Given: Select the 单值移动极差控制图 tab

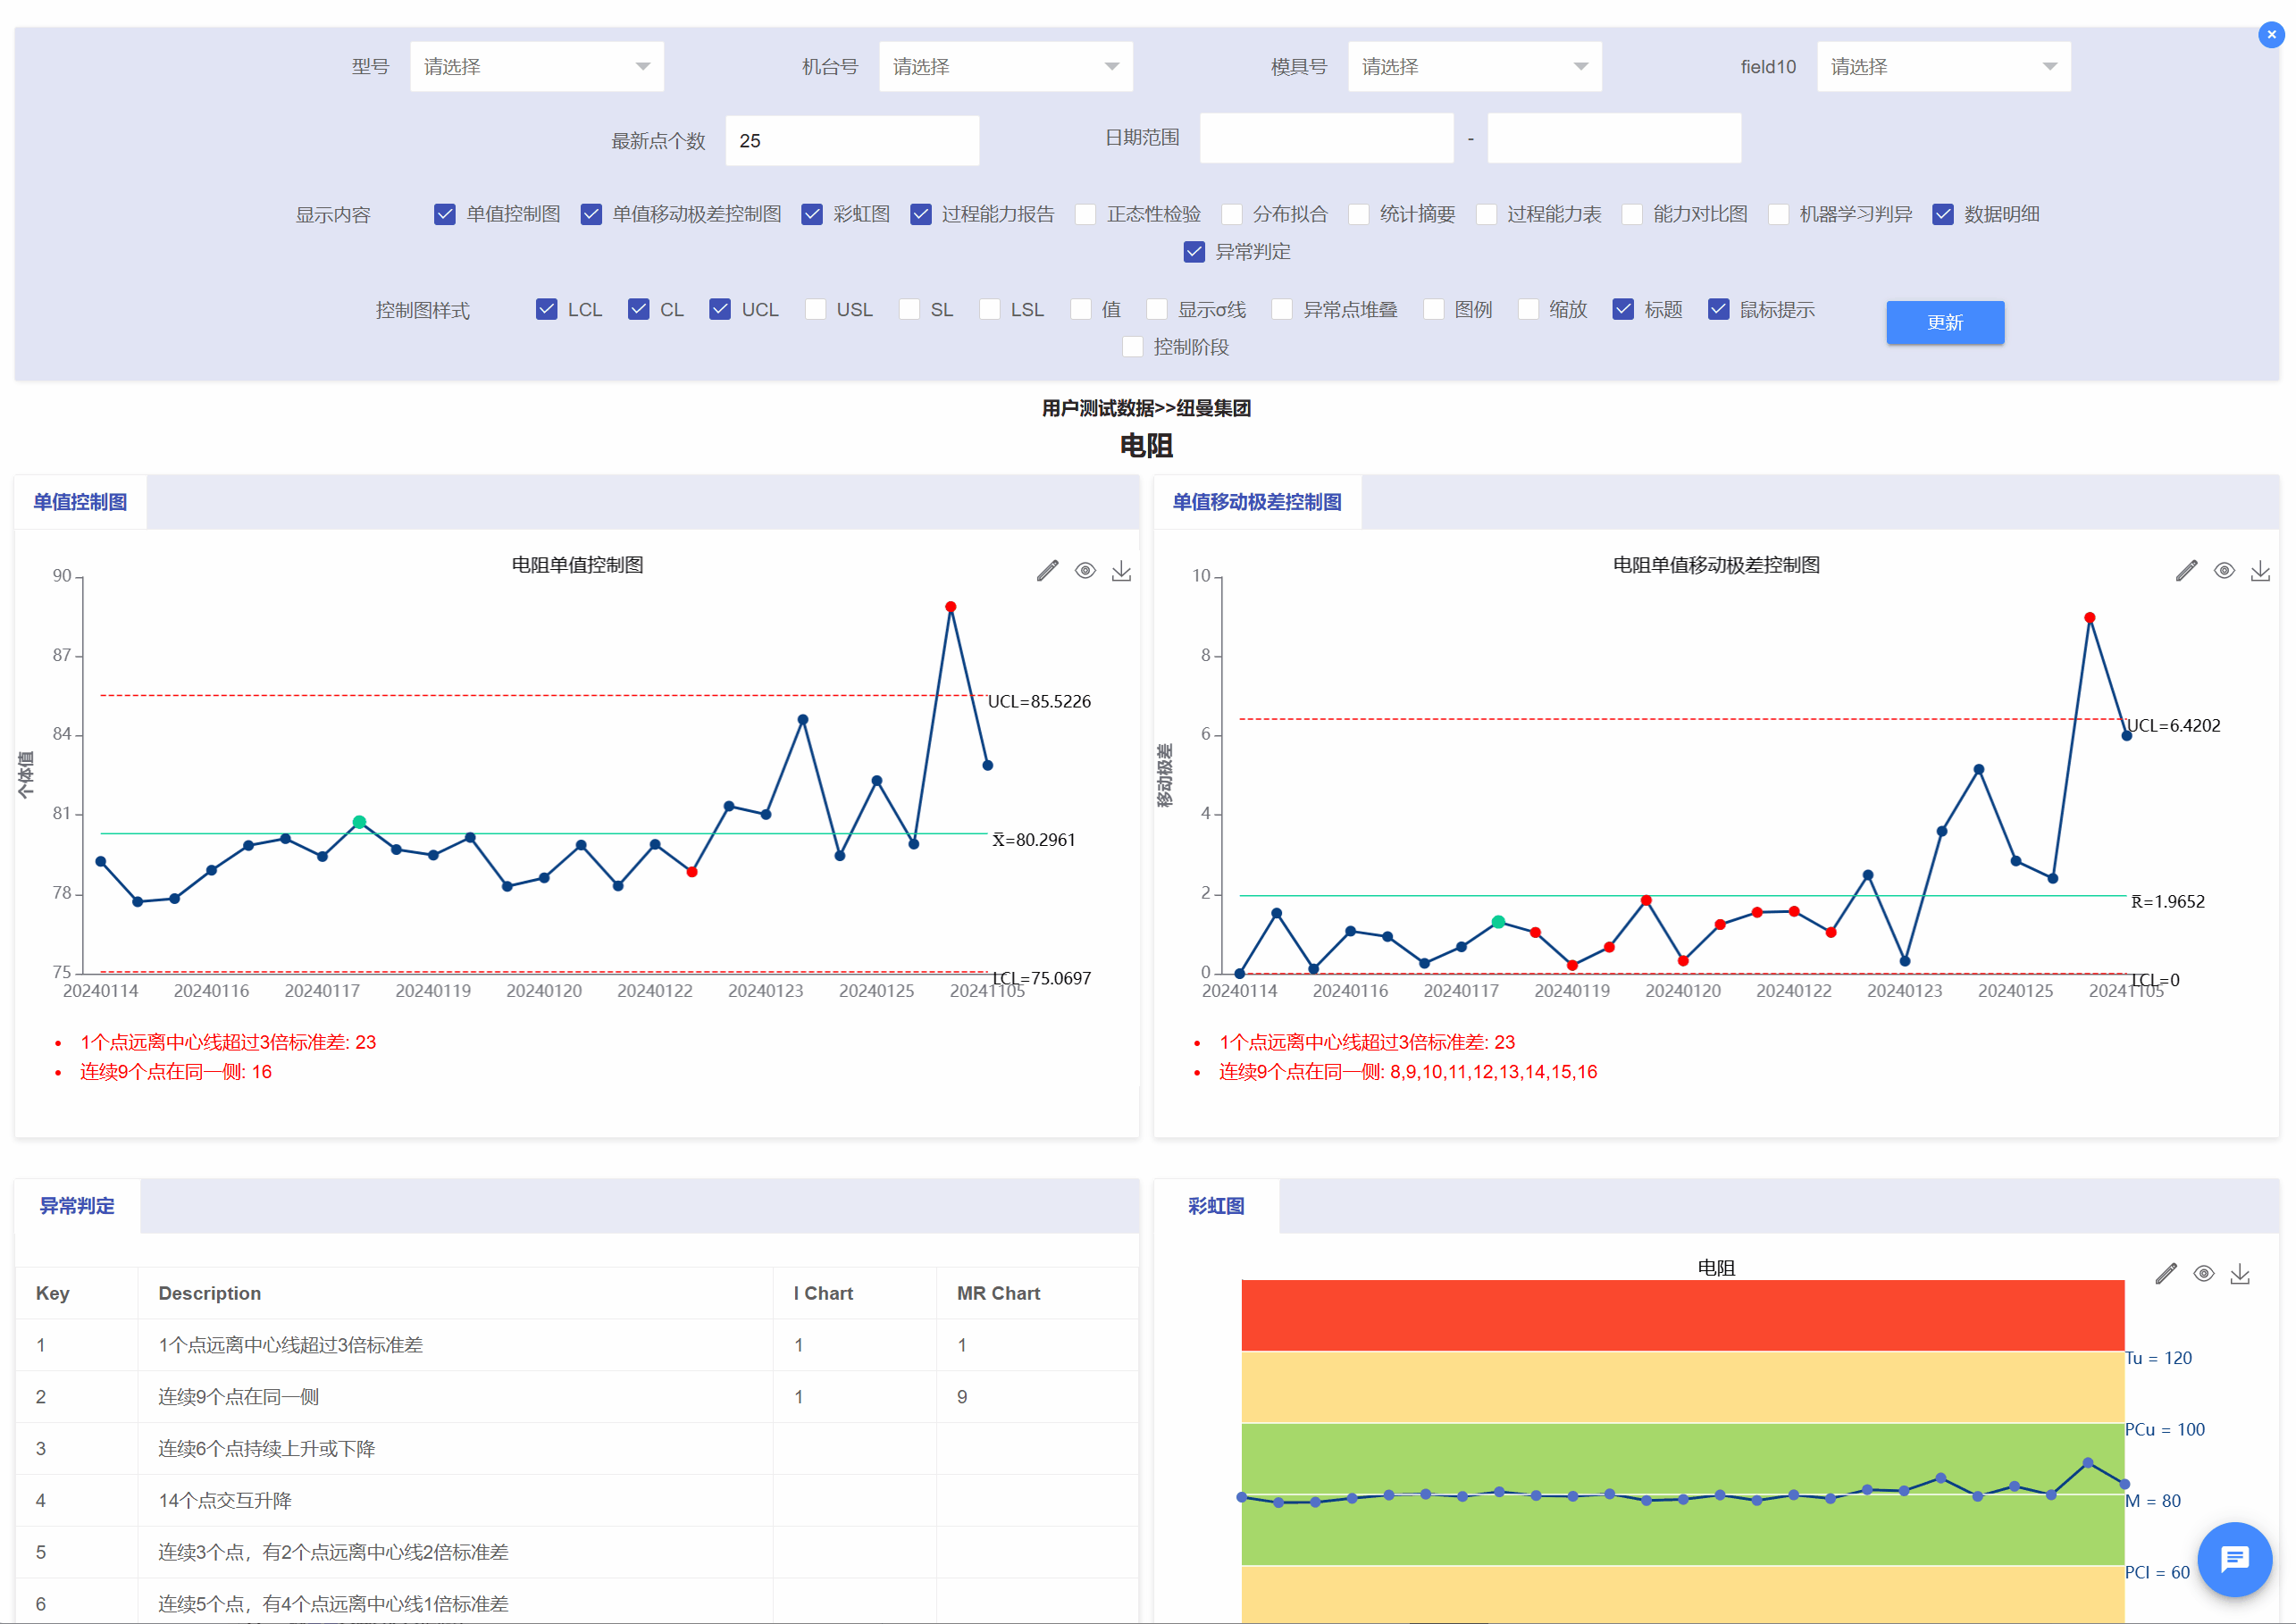Looking at the screenshot, I should pos(1257,502).
